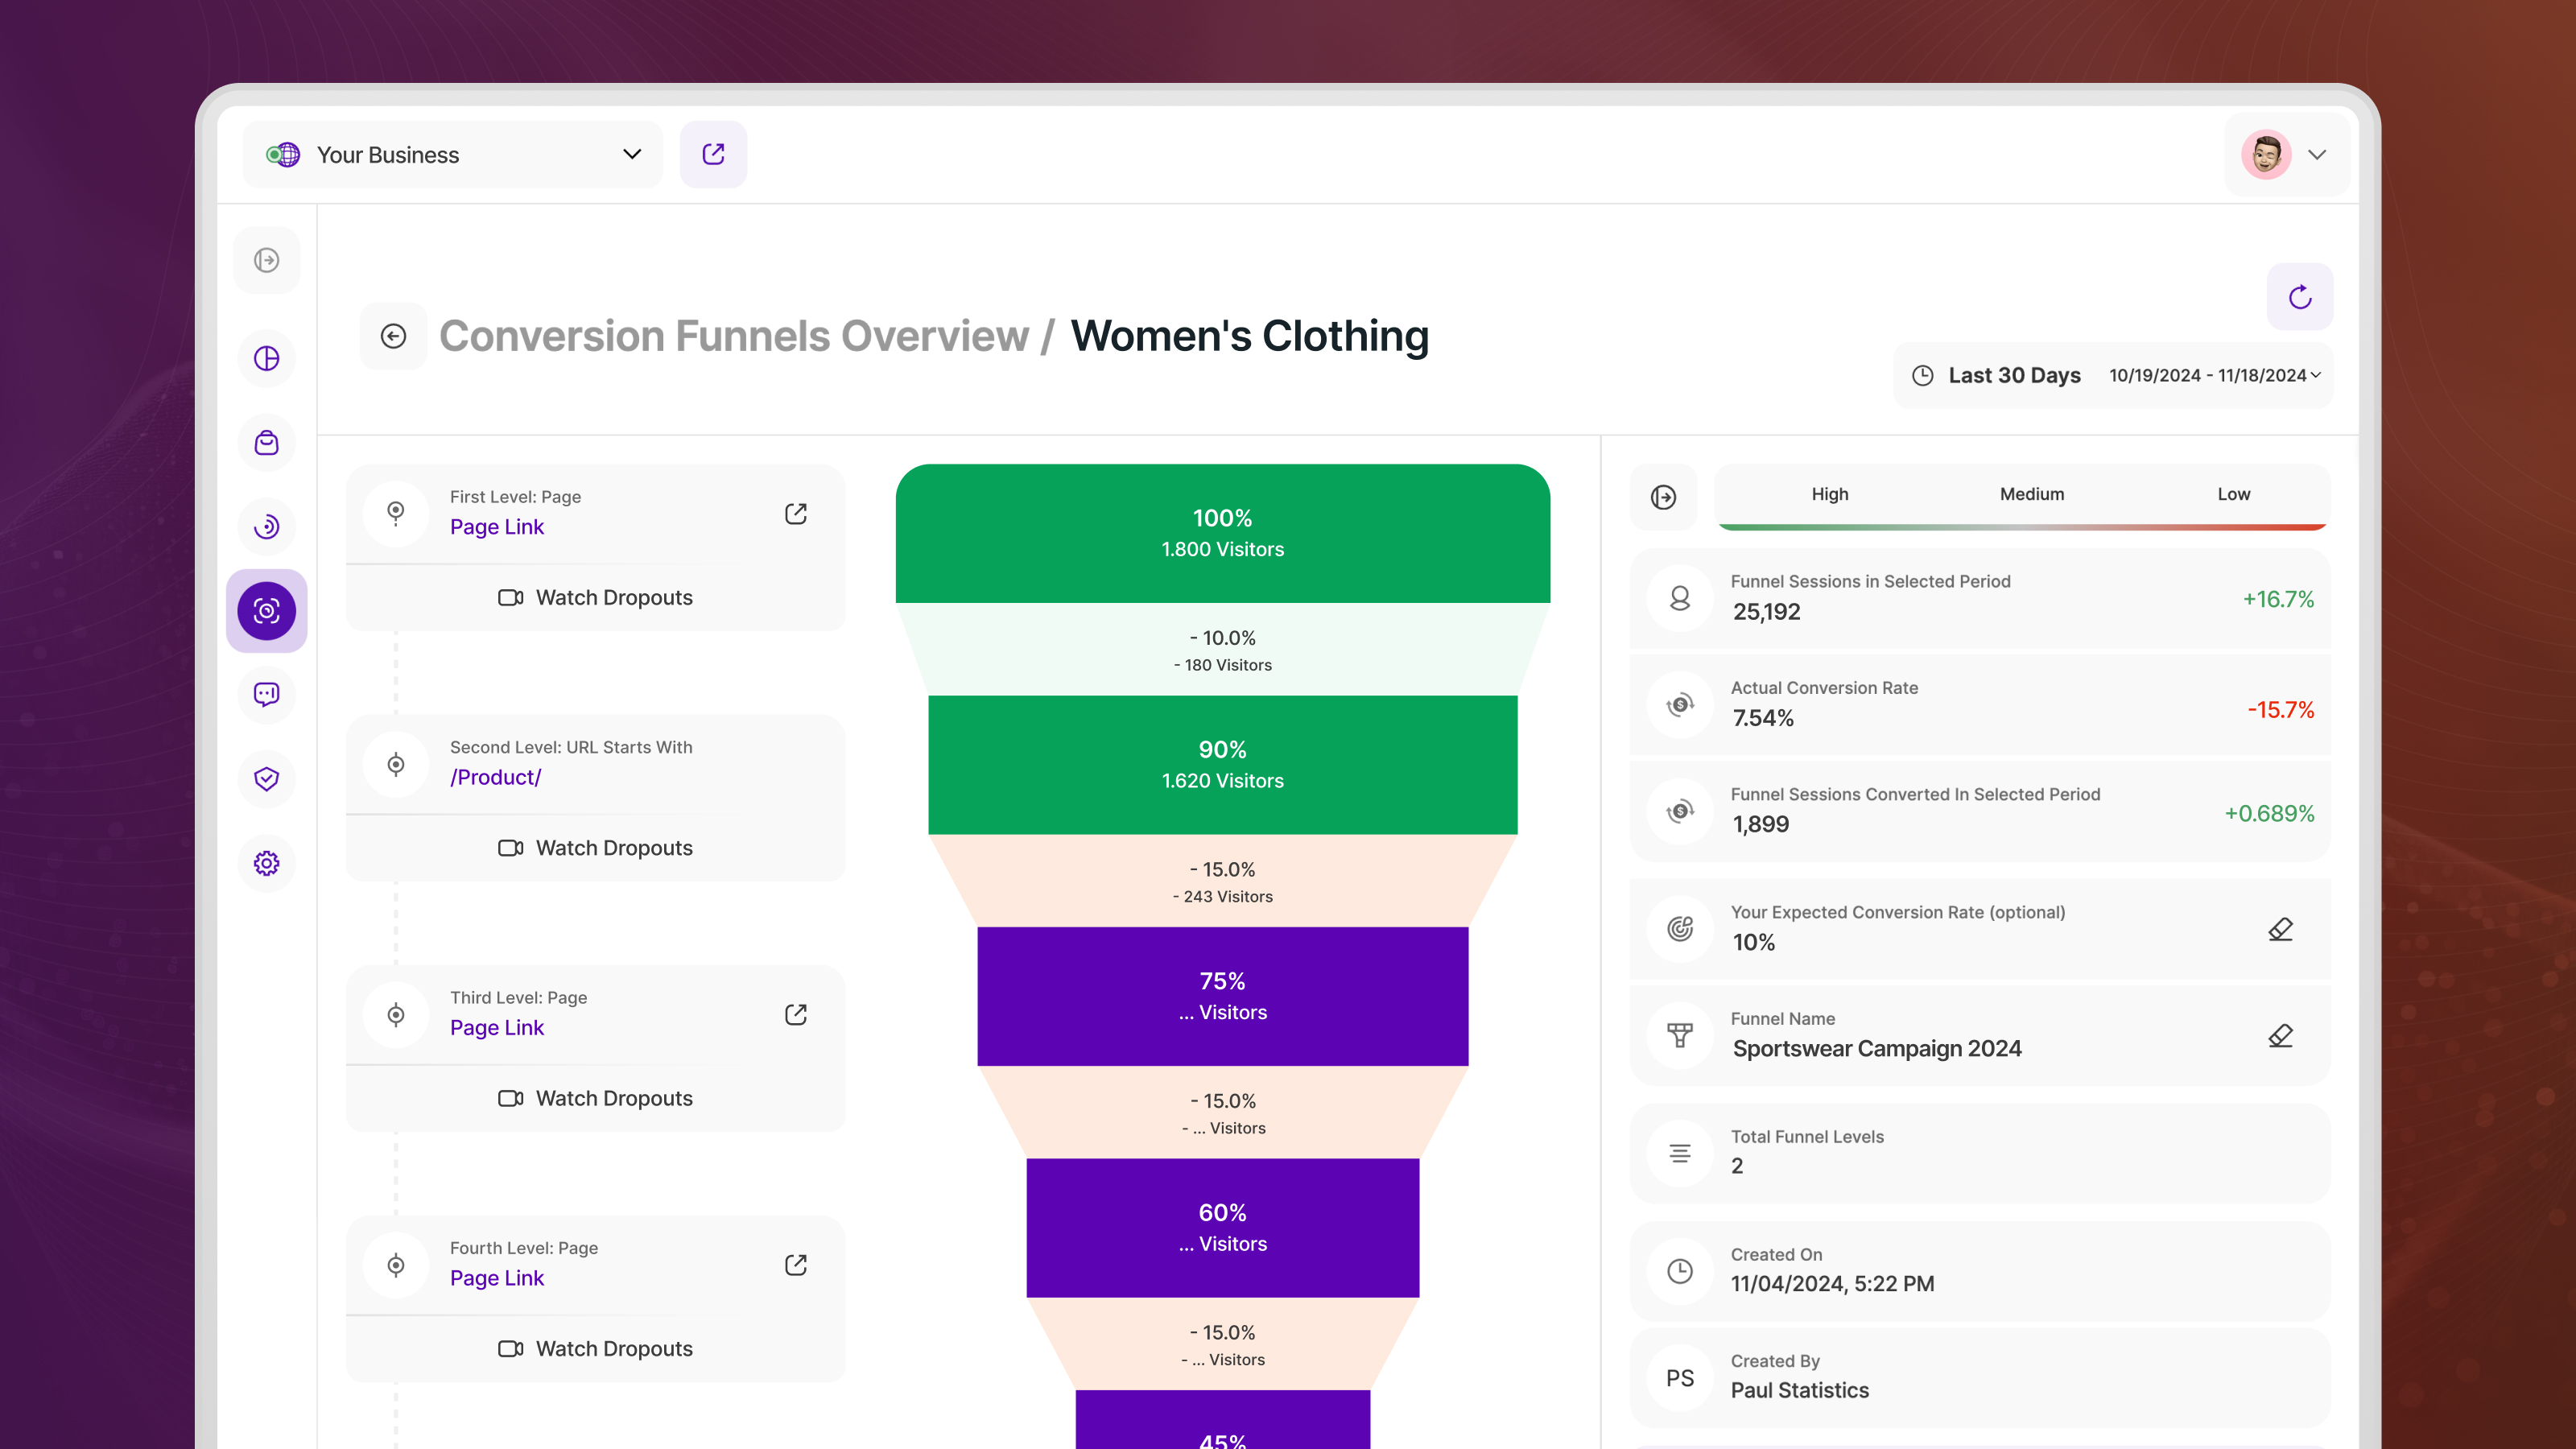Image resolution: width=2576 pixels, height=1449 pixels.
Task: Open the Your Business dropdown
Action: (453, 154)
